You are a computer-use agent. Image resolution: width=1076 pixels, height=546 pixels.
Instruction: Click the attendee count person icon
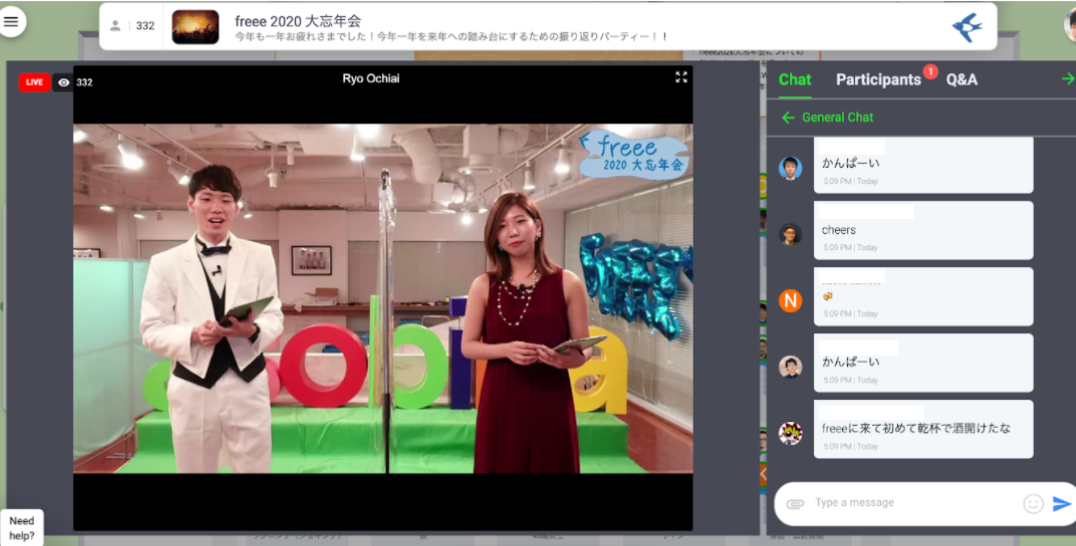click(x=115, y=25)
